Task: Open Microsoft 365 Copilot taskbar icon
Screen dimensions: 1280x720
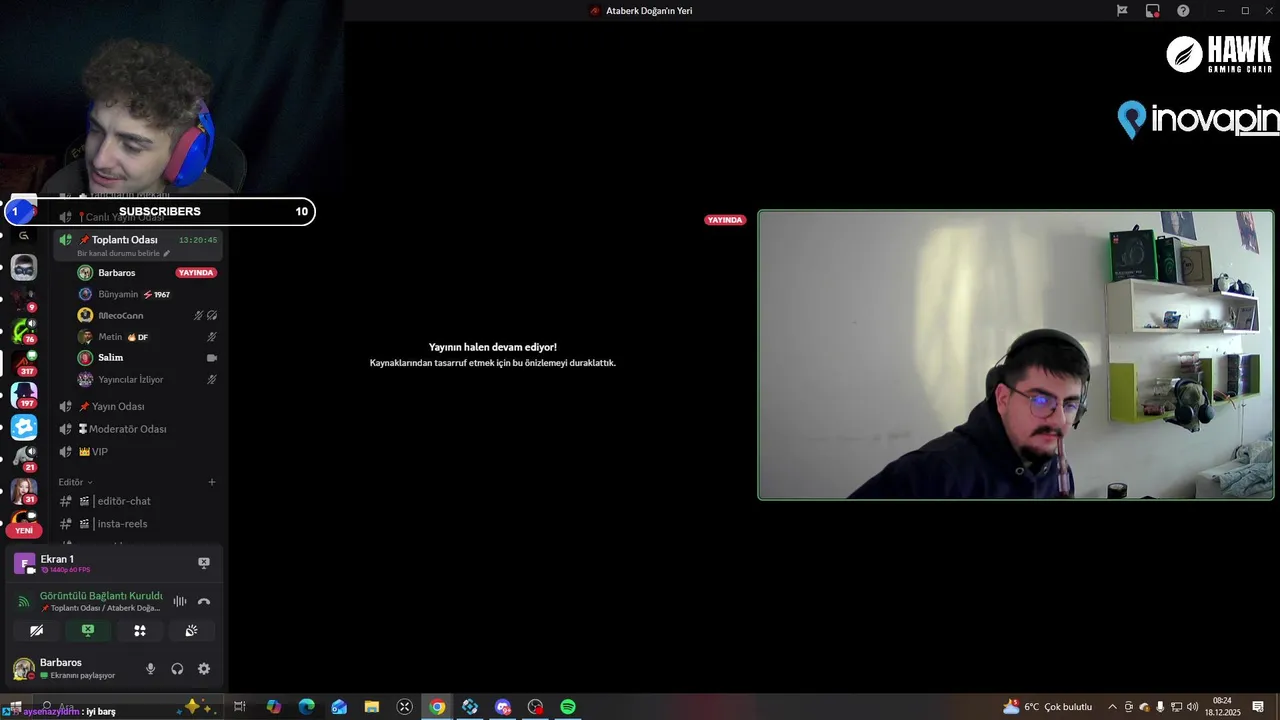Action: [274, 707]
